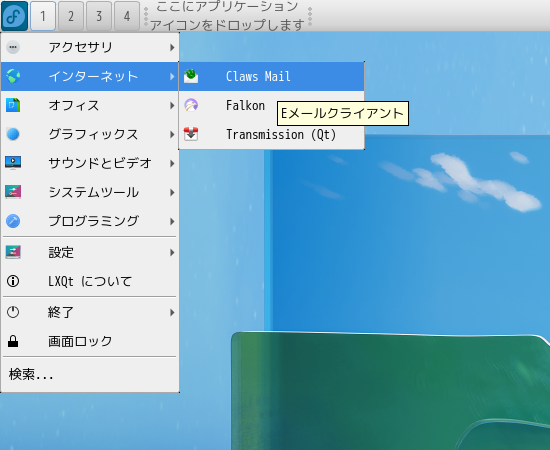Expand the アクセサリ submenu arrow
The image size is (550, 450).
point(172,47)
